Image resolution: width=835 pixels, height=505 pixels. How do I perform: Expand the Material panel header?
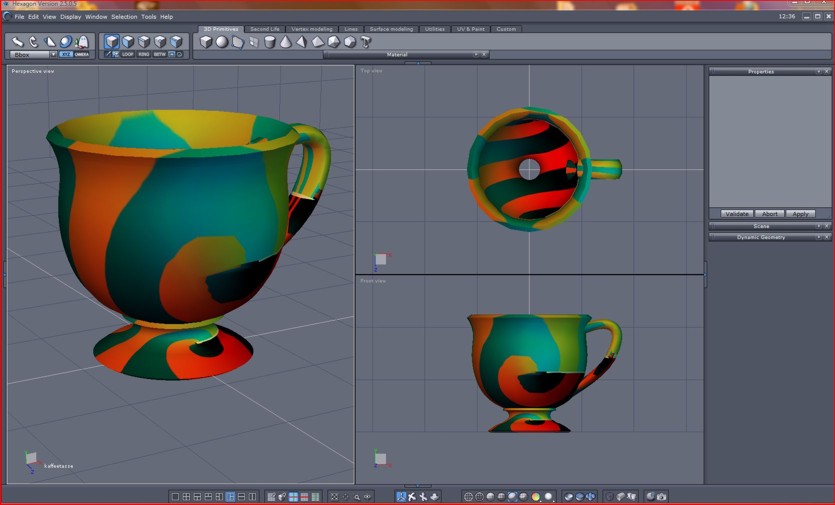(x=397, y=54)
